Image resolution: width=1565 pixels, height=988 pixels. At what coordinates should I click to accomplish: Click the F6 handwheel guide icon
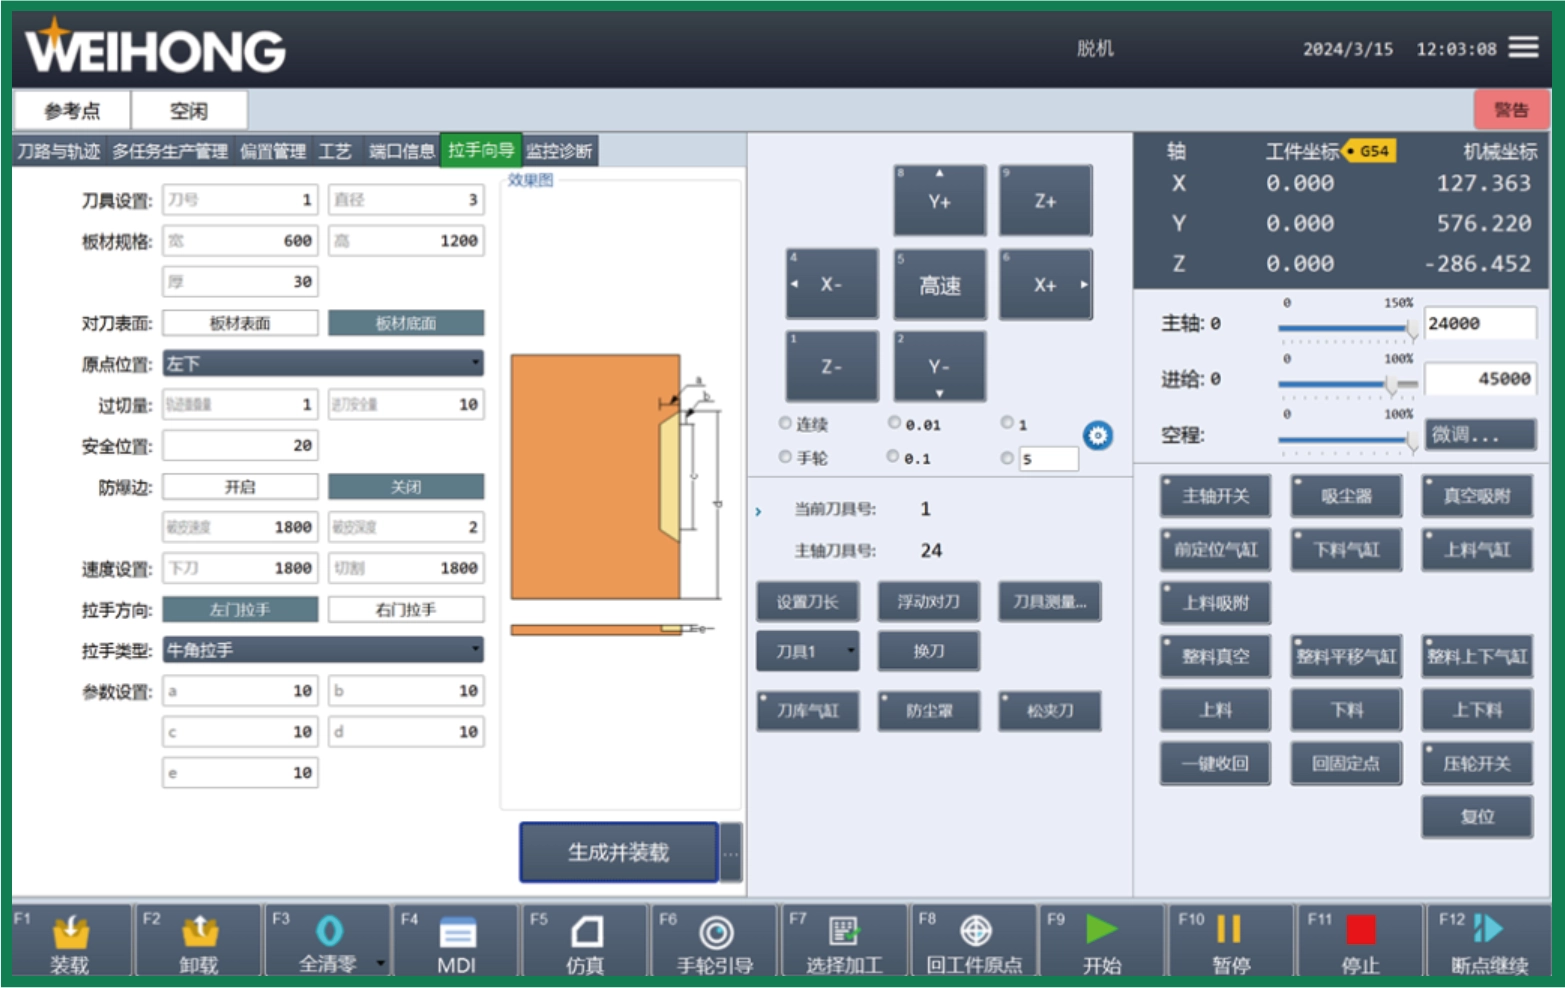(x=715, y=932)
